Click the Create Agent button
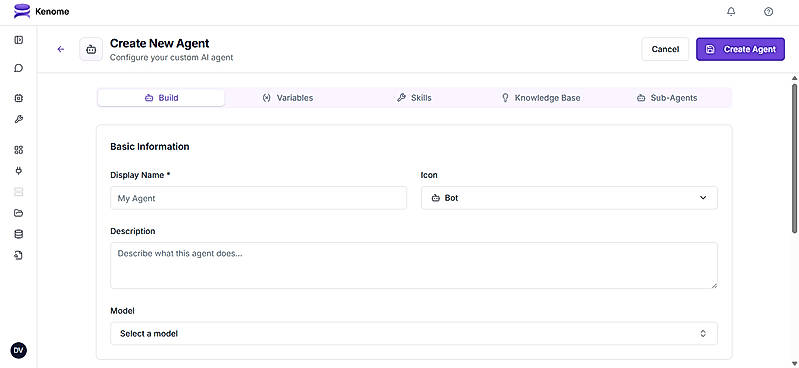The image size is (799, 368). point(740,49)
